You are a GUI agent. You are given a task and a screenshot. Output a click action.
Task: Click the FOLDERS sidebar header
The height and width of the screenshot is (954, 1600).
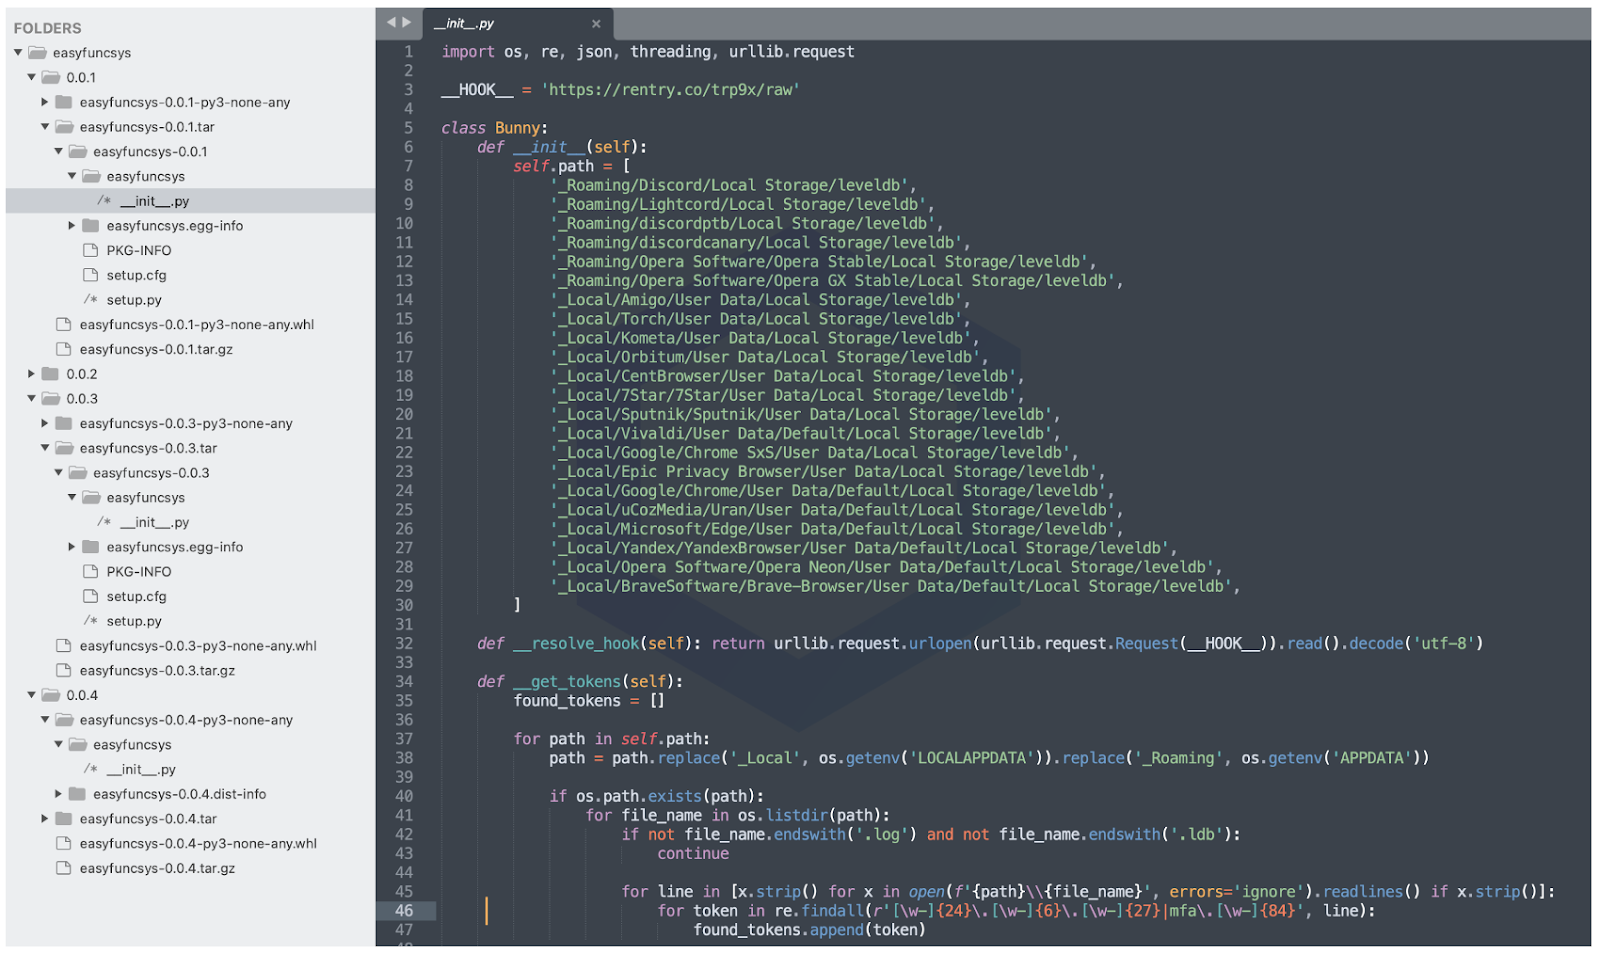pyautogui.click(x=48, y=27)
